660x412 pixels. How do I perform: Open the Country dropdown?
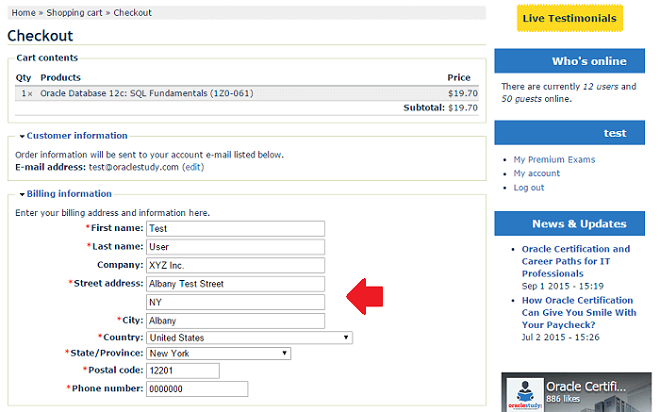click(x=249, y=338)
